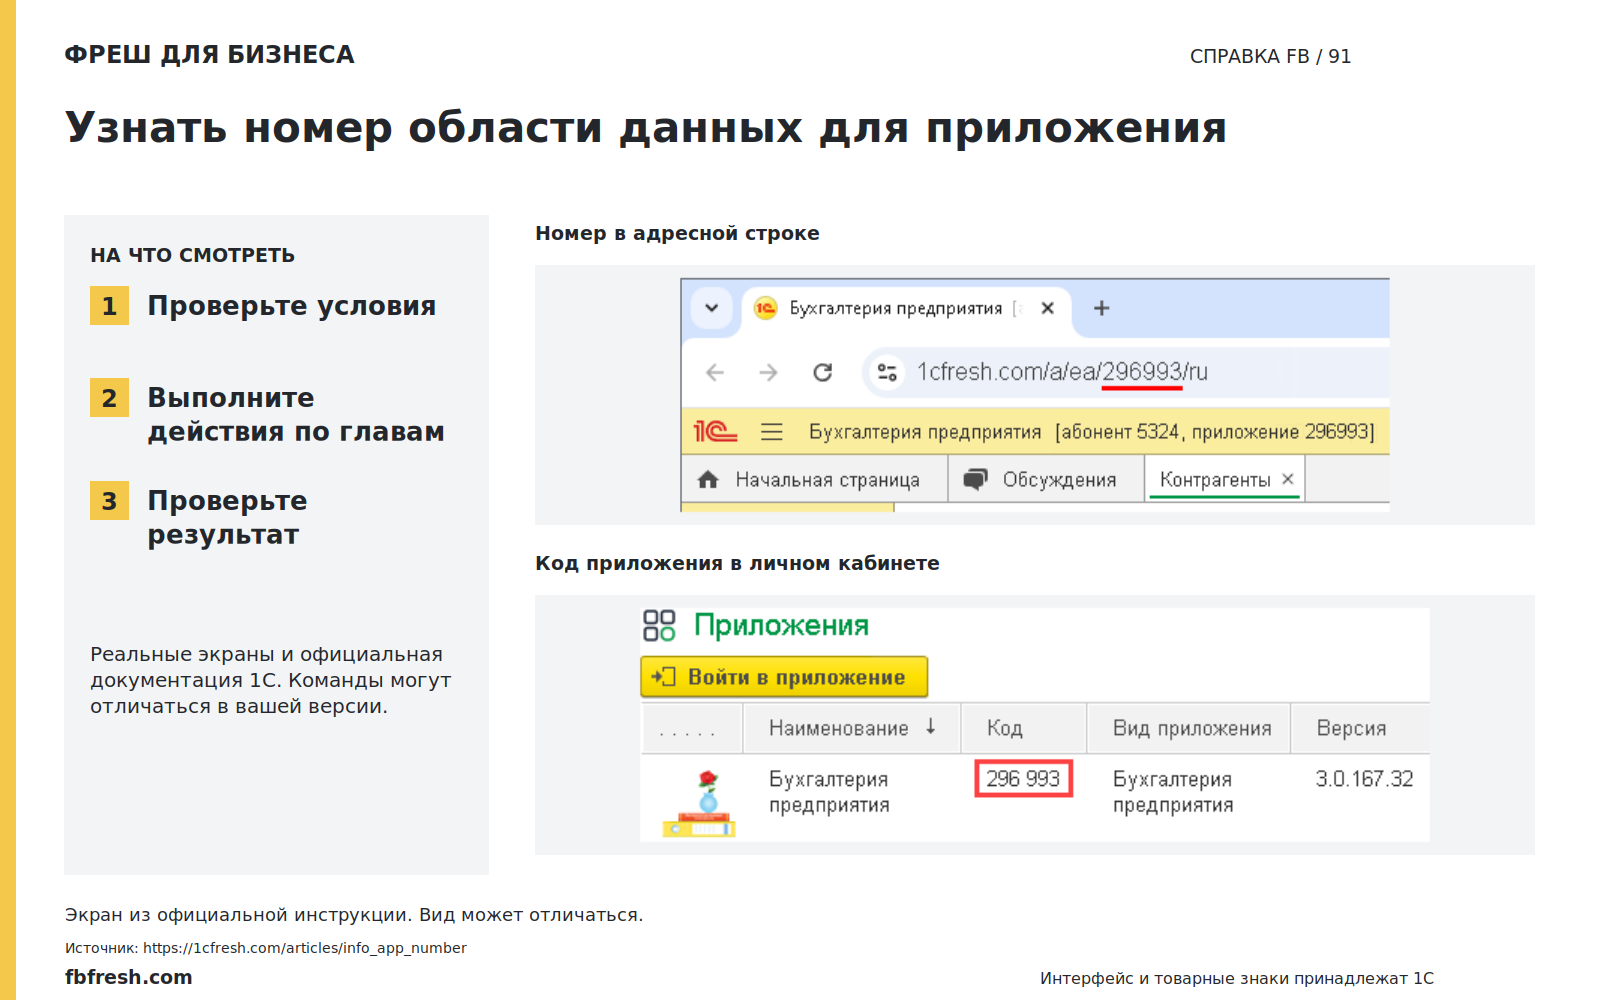The image size is (1600, 1000).
Task: Open site settings icon in address bar
Action: tap(887, 372)
